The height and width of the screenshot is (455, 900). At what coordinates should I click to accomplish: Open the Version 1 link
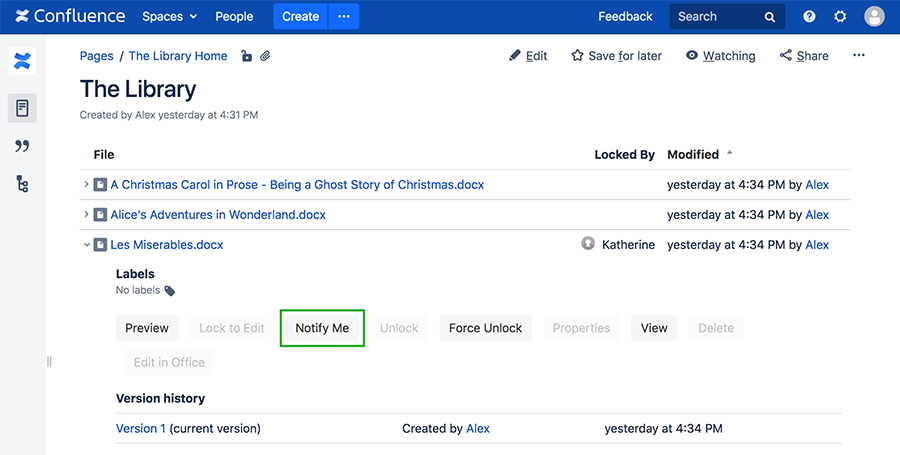141,429
